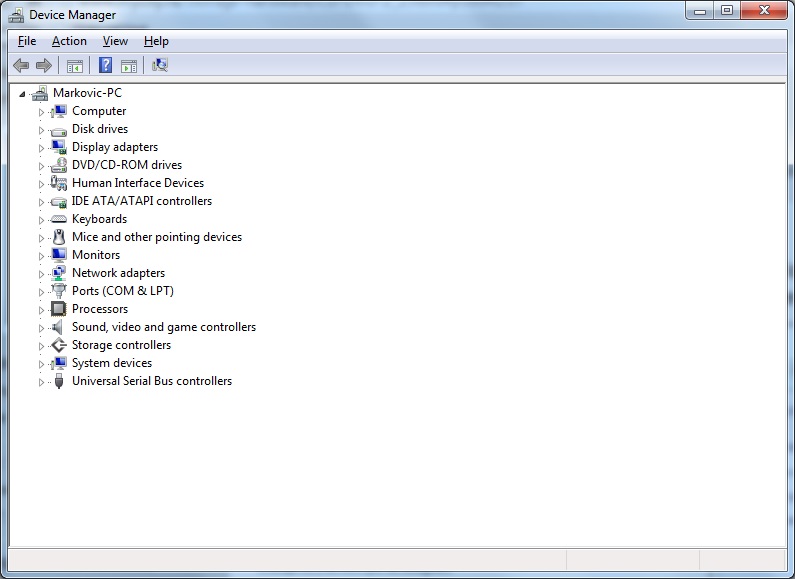
Task: Select the Disk drives label
Action: 100,129
